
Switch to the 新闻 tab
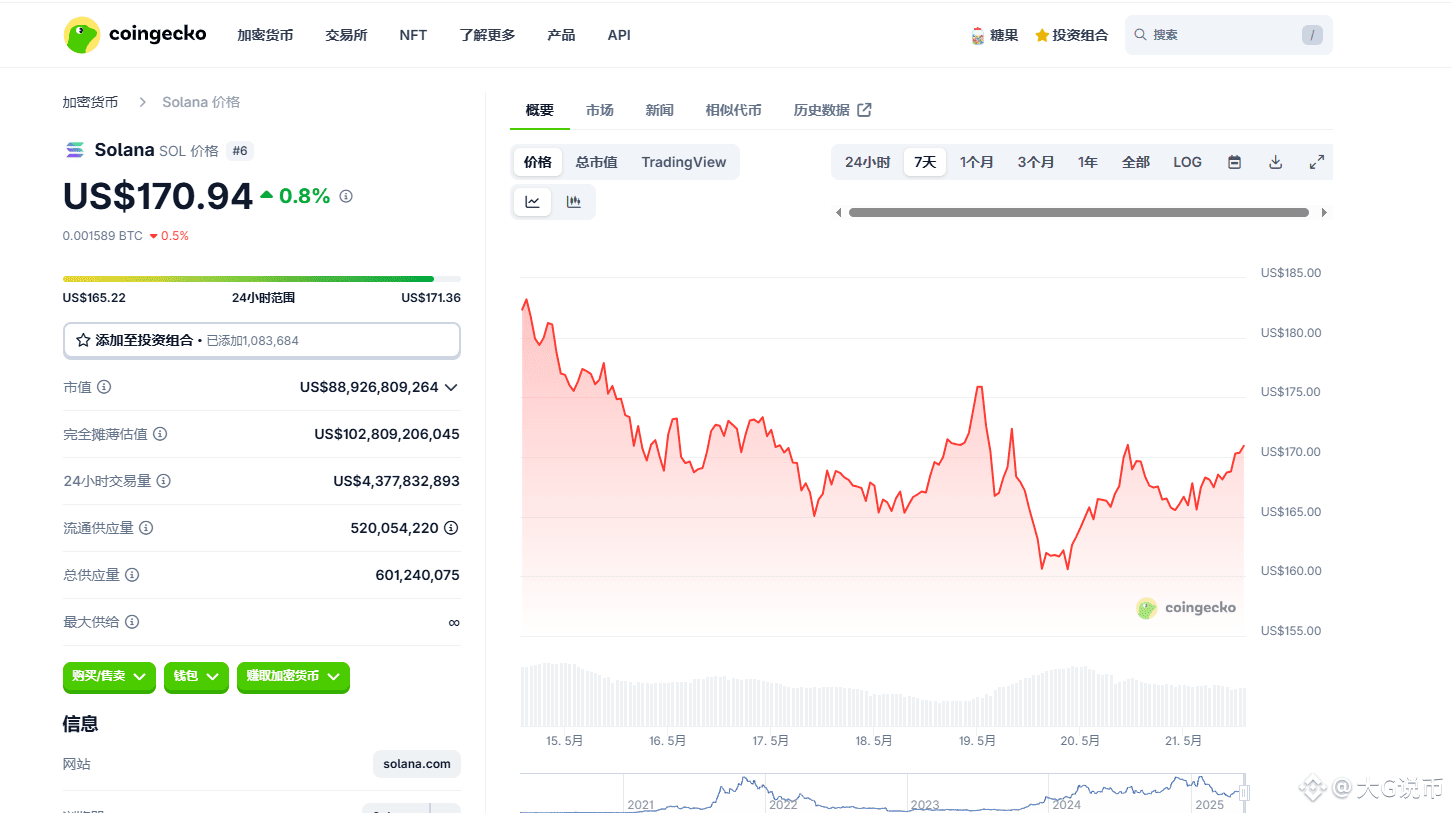pos(659,110)
